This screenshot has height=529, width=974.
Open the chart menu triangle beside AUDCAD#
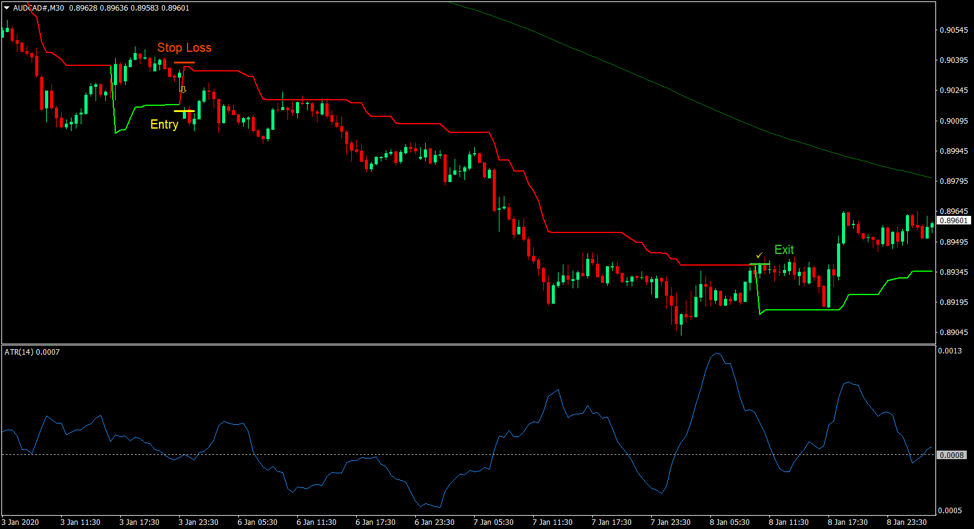click(x=7, y=7)
